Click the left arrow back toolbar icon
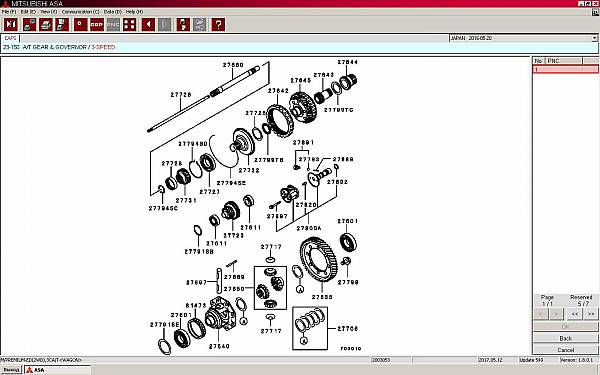Screen dimensions: 600x375 (148, 24)
